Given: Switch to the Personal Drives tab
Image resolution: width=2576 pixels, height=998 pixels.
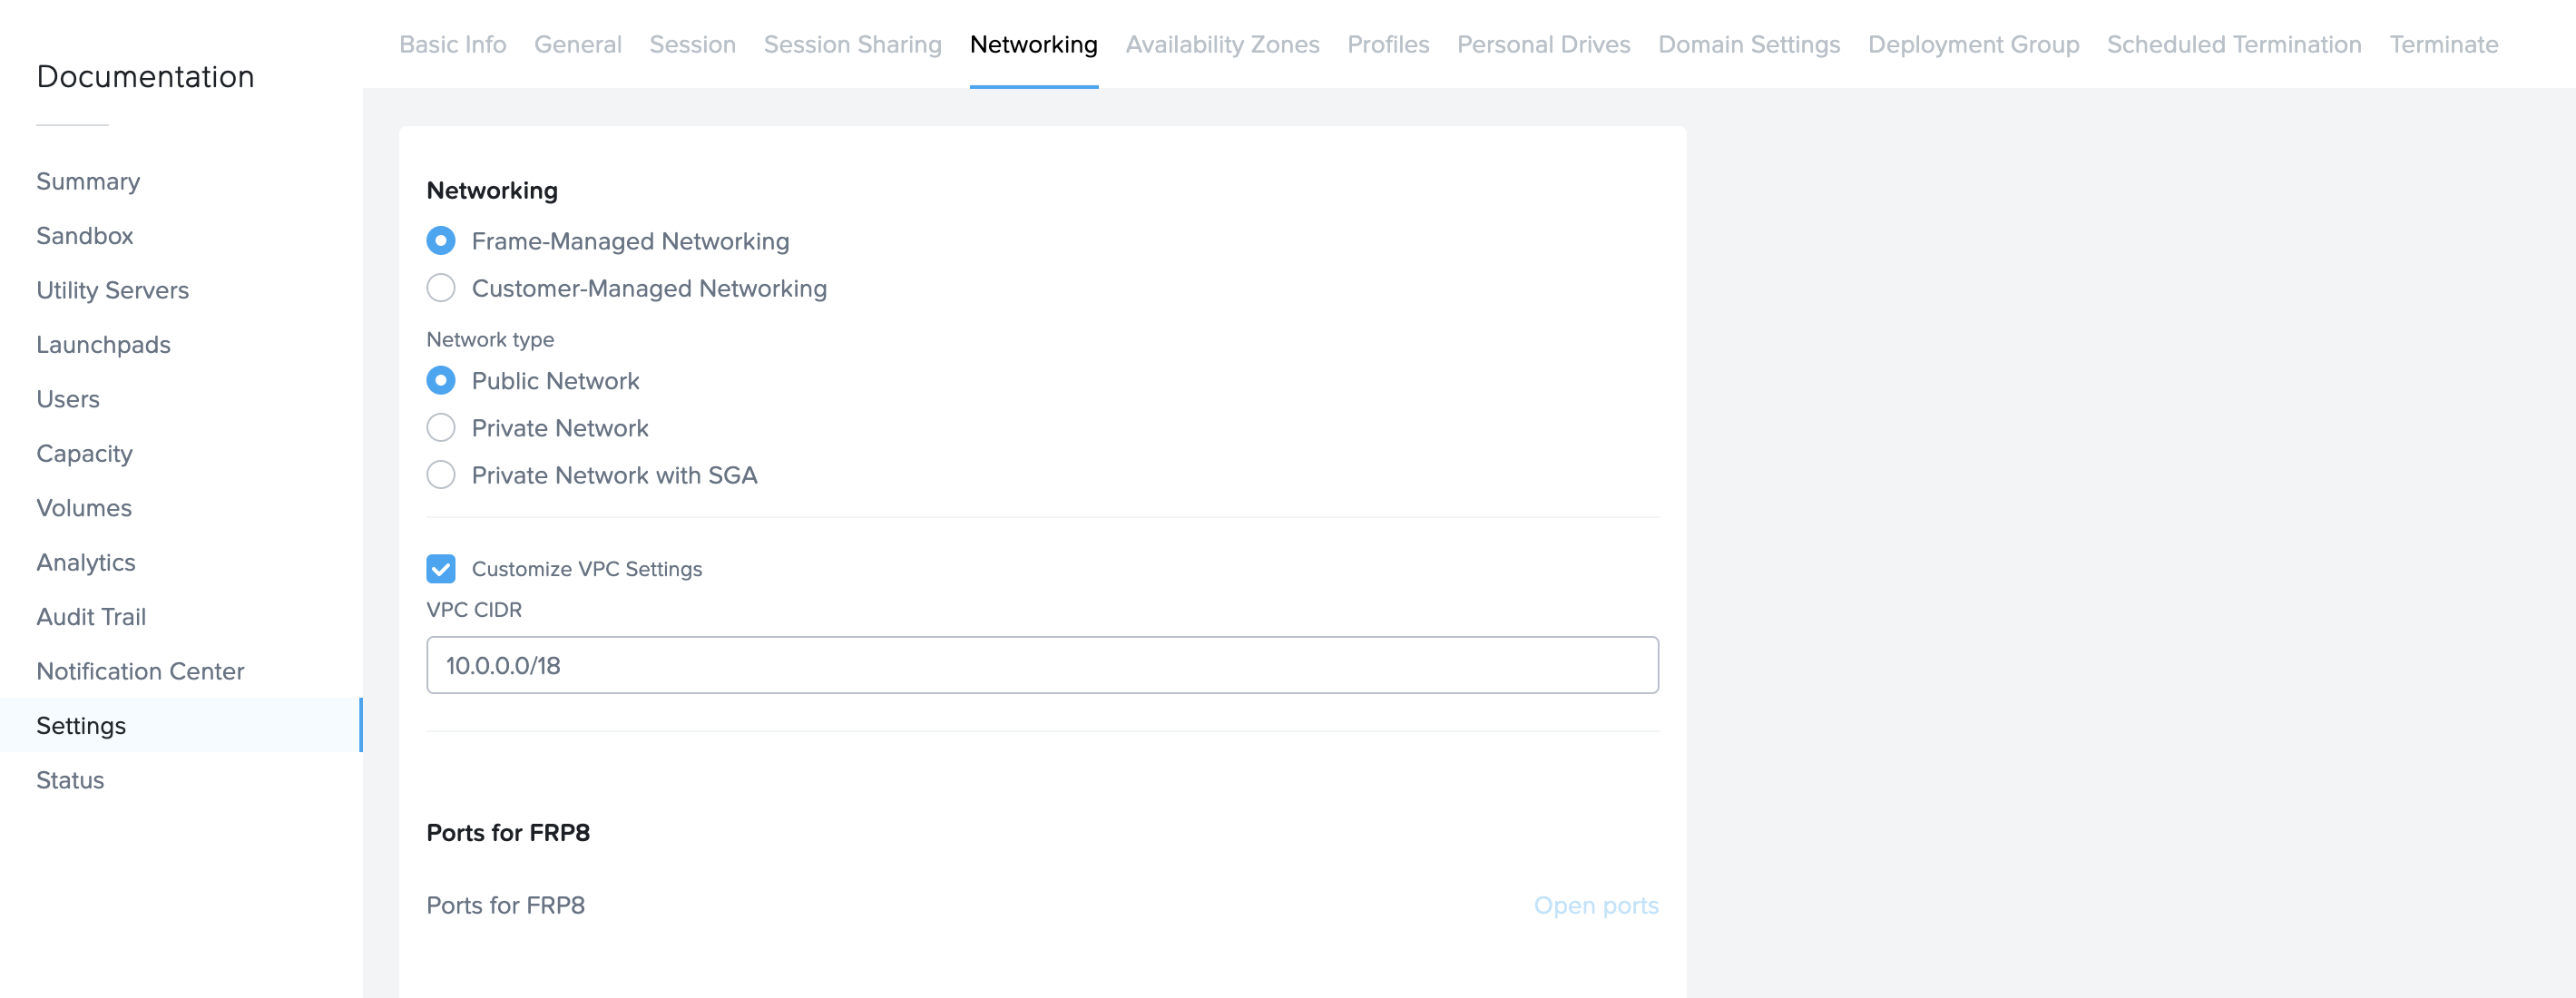Looking at the screenshot, I should (1543, 44).
